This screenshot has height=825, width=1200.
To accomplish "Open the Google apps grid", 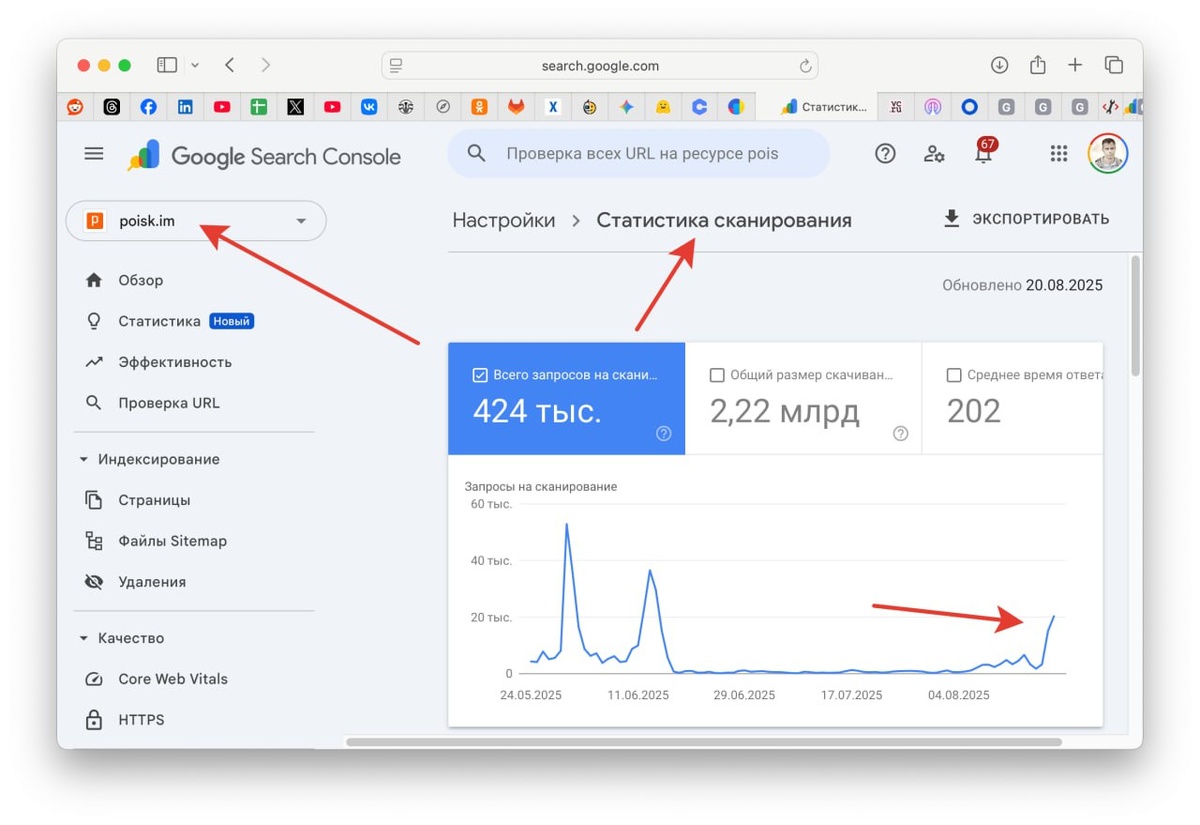I will (1059, 154).
